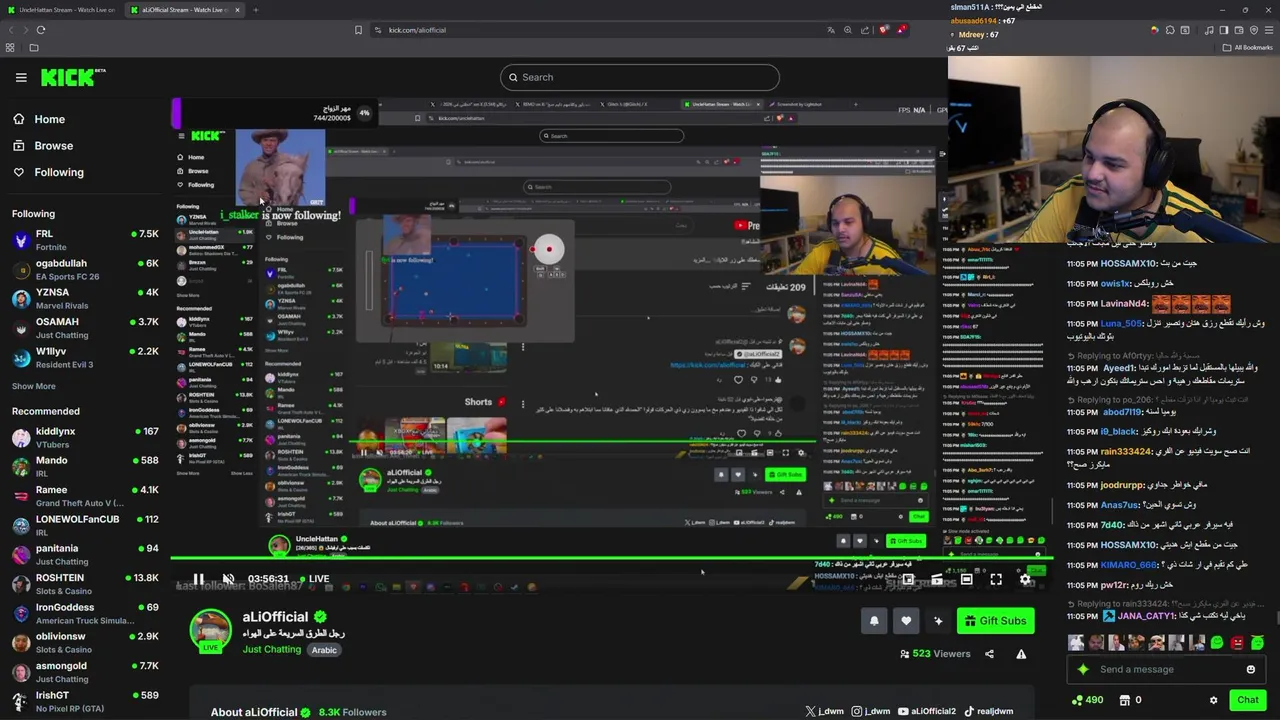Open channel points balance 490

1089,700
